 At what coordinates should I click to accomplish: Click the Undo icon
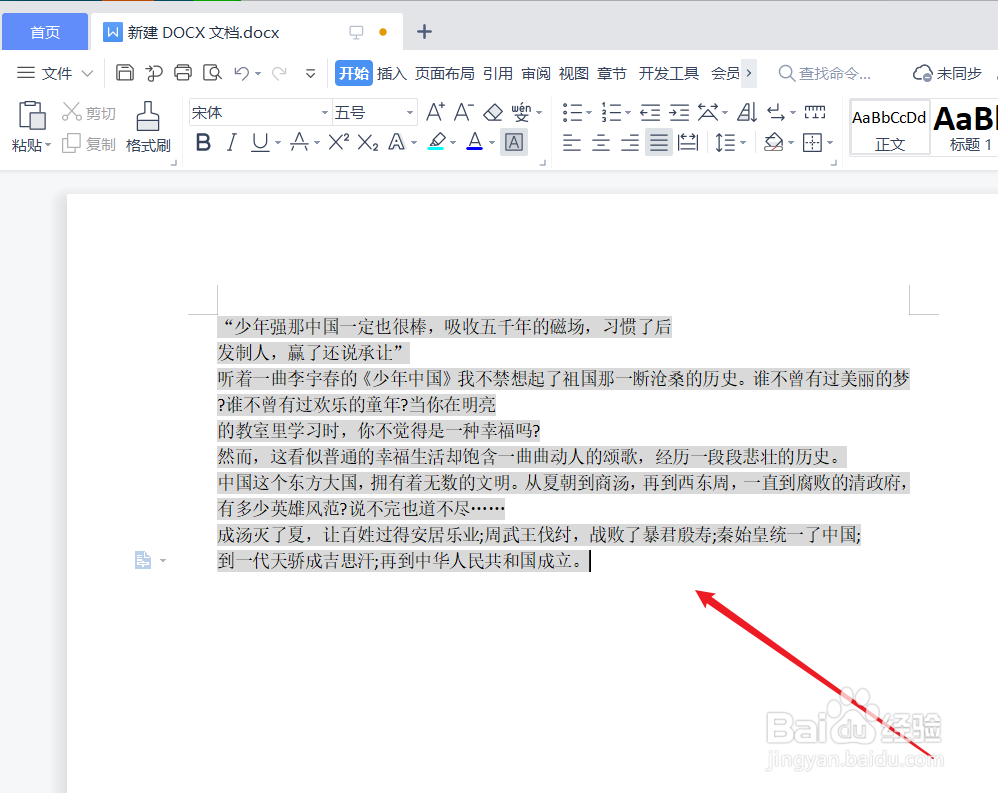pyautogui.click(x=240, y=72)
